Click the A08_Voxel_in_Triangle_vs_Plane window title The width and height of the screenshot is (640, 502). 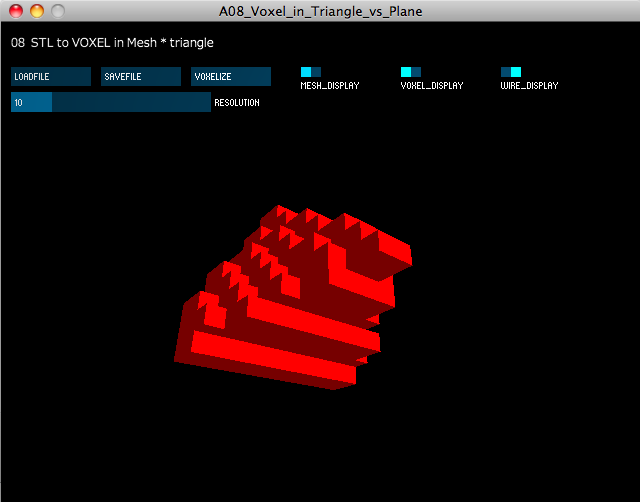coord(320,11)
